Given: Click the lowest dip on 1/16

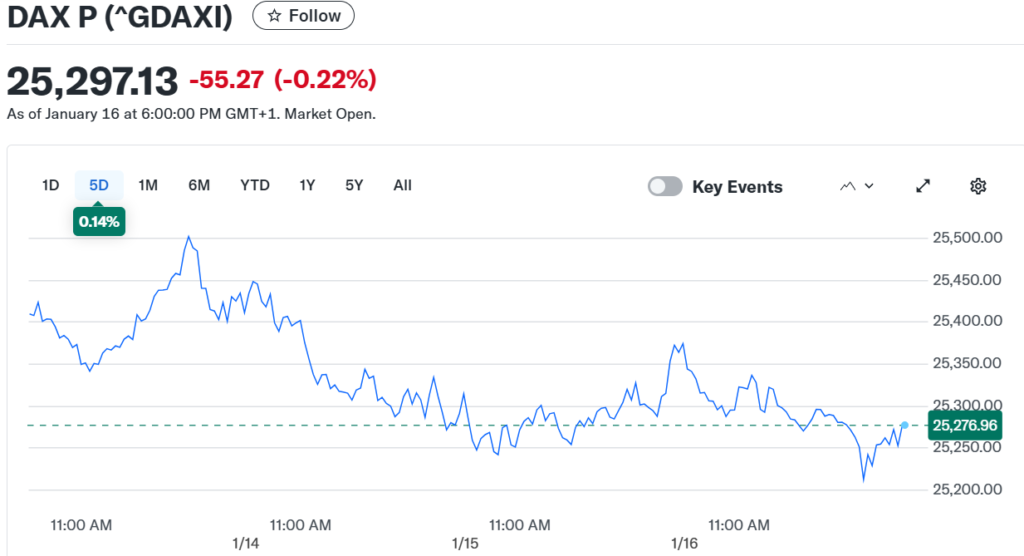Looking at the screenshot, I should click(864, 480).
